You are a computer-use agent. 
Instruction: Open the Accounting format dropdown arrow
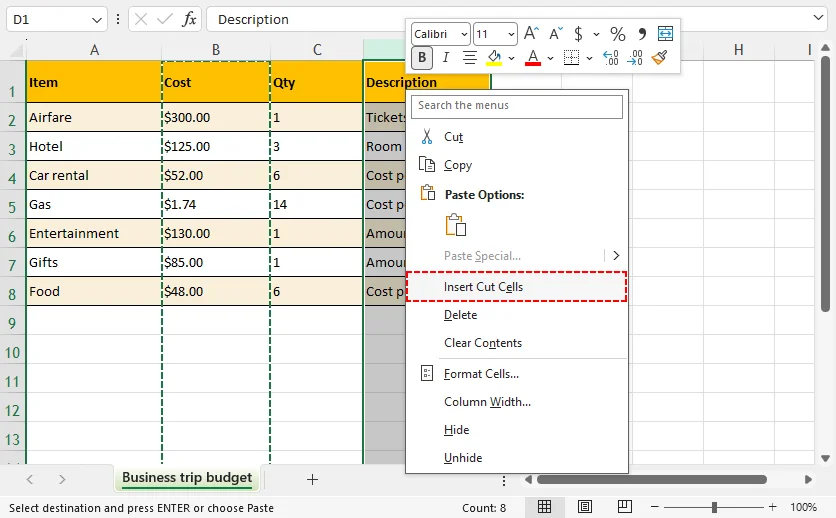click(596, 34)
